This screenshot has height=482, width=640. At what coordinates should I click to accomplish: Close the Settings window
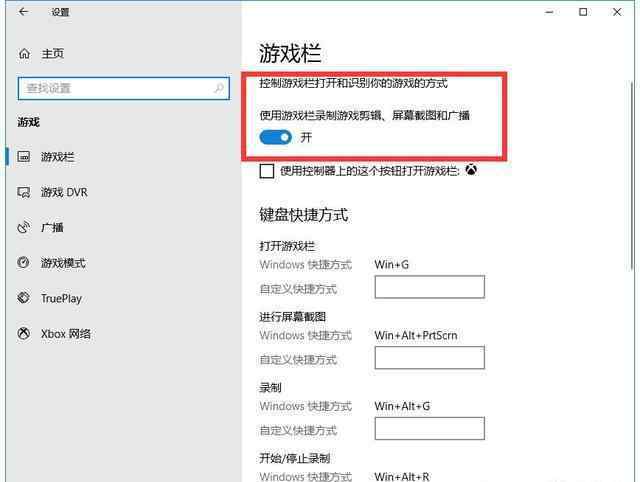(x=617, y=12)
